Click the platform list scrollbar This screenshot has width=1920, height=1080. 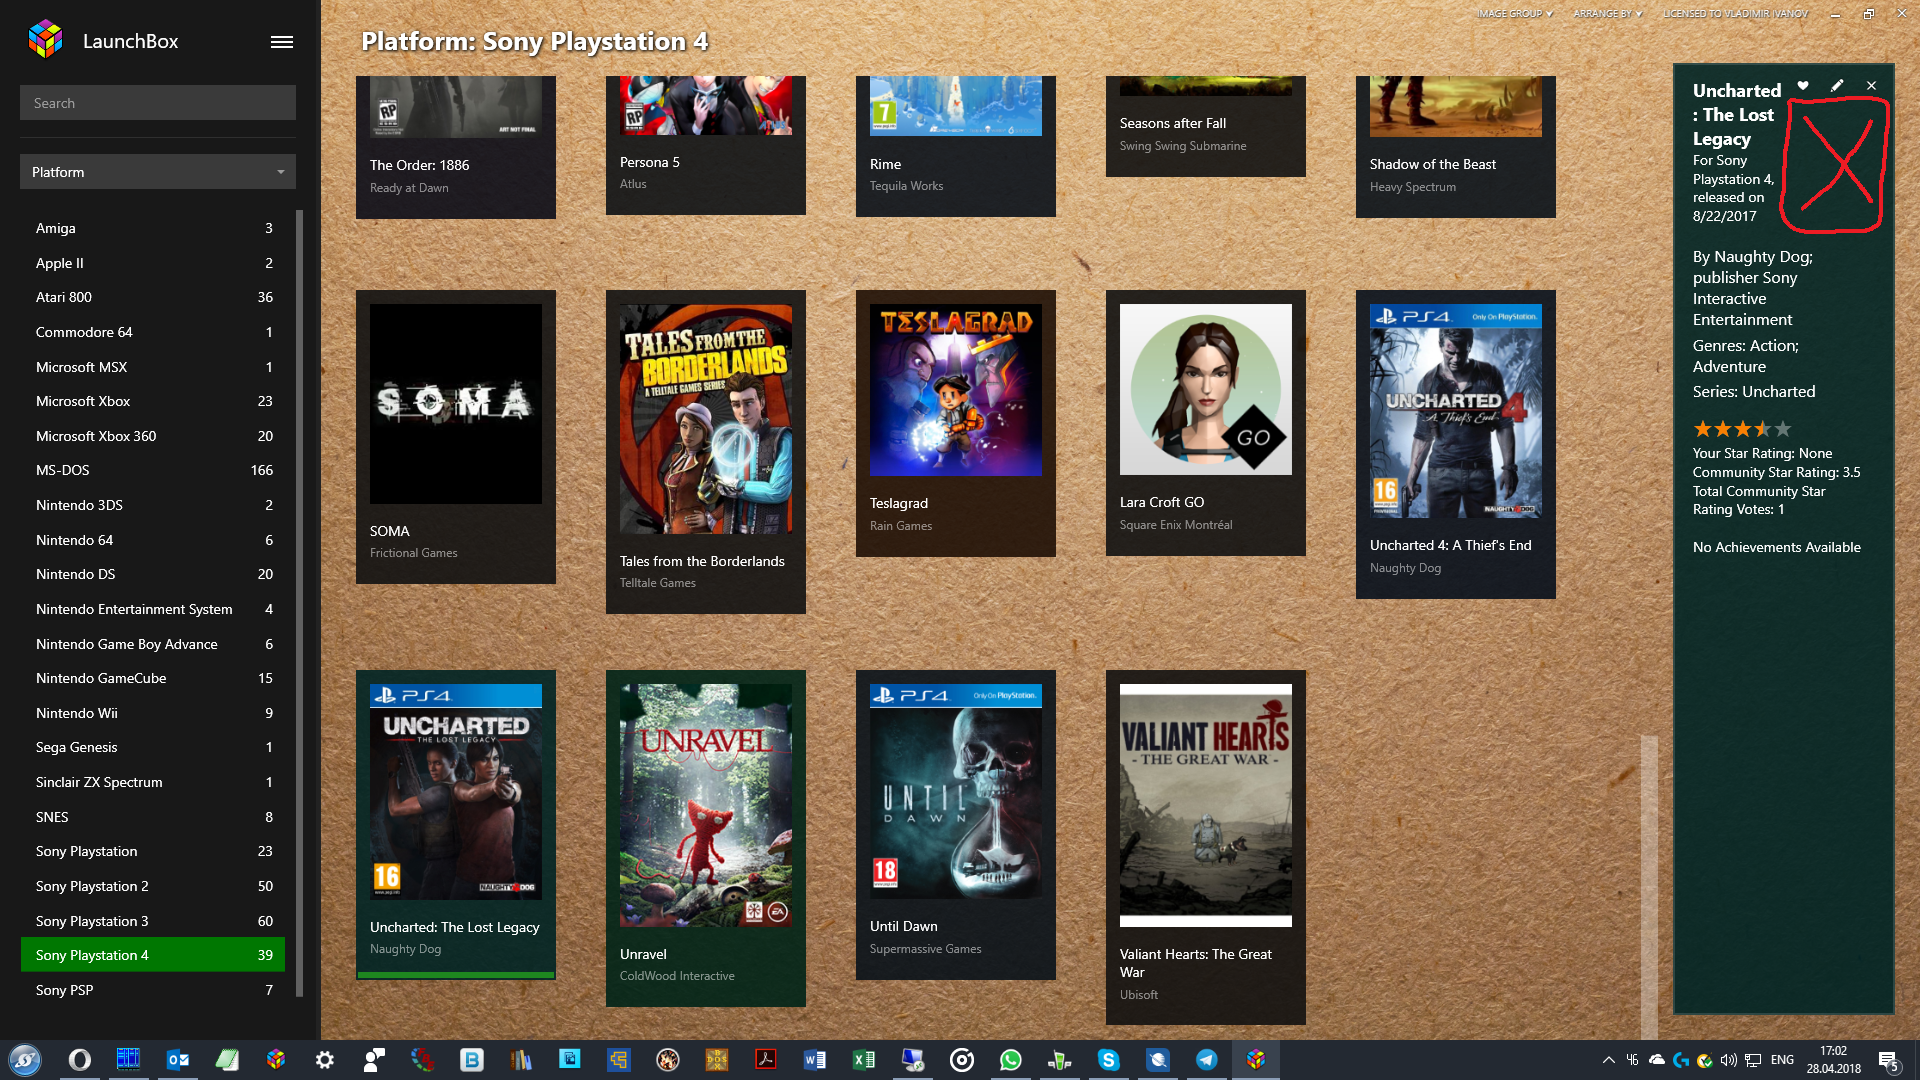click(x=299, y=603)
